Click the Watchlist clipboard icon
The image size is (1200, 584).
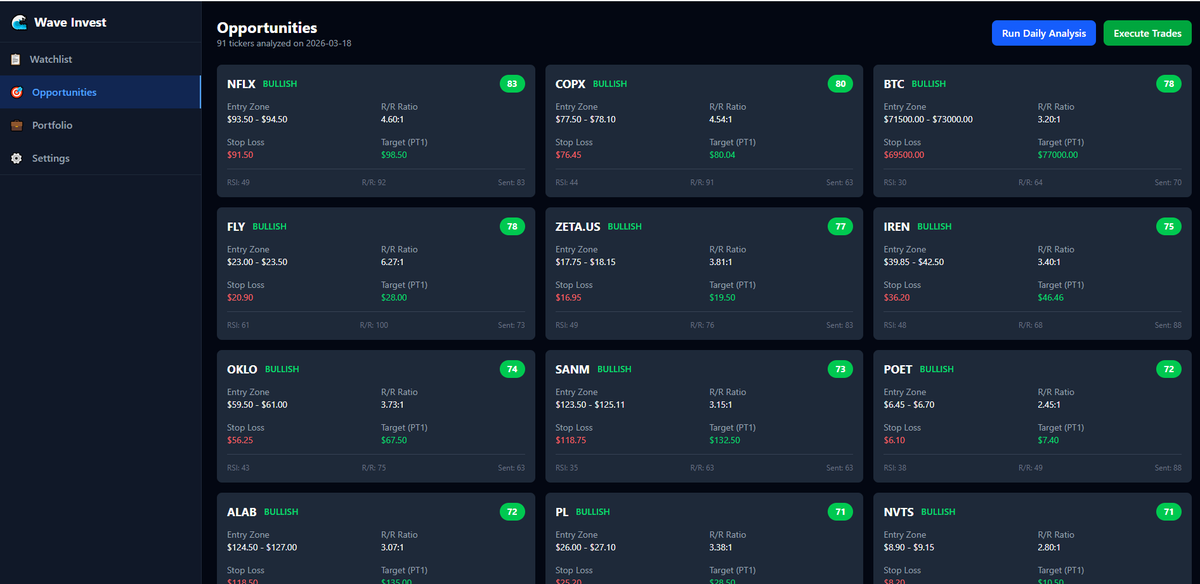click(16, 60)
